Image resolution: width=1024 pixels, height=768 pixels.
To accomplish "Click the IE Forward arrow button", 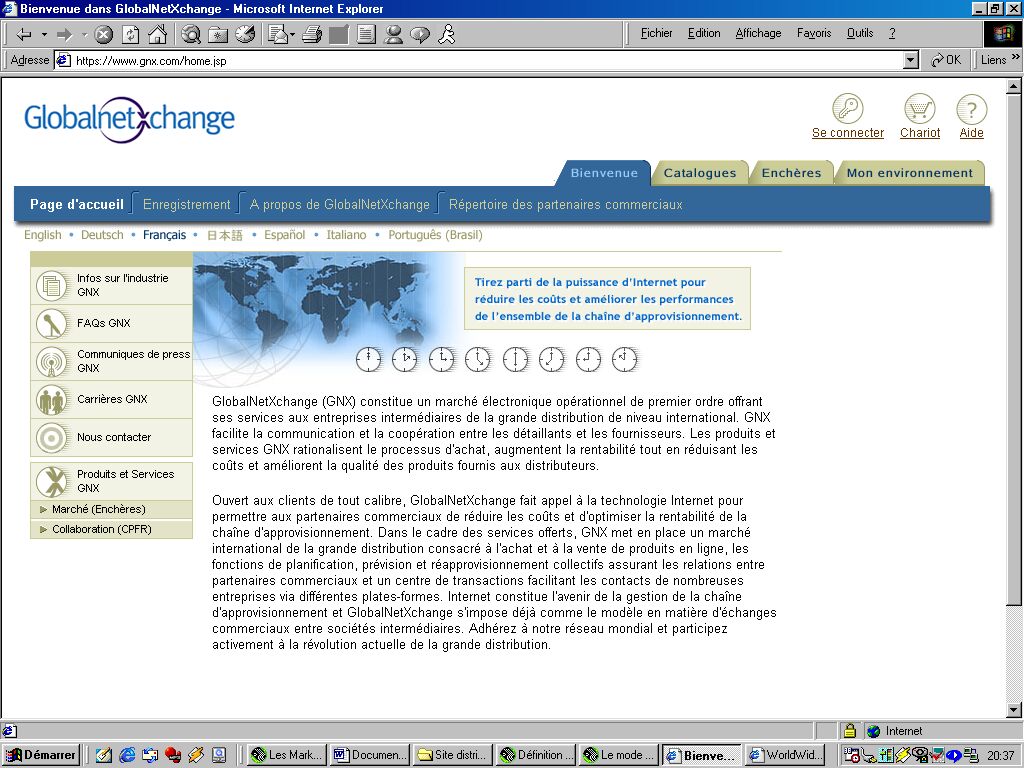I will [64, 35].
